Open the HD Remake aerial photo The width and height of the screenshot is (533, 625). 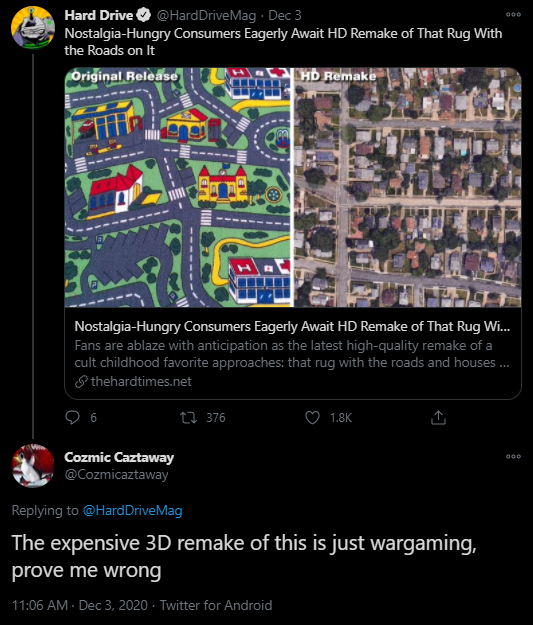(407, 187)
